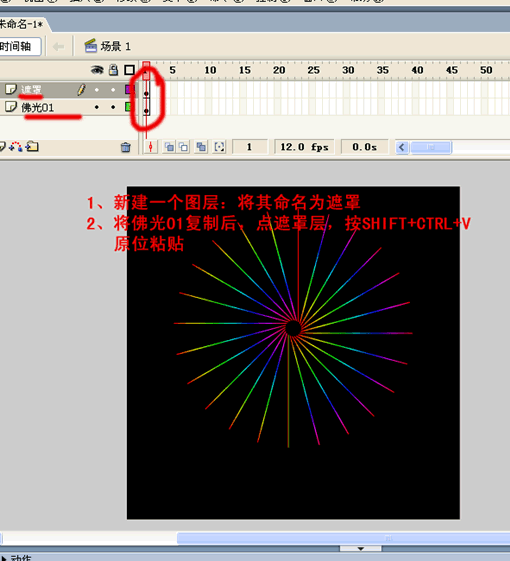510x561 pixels.
Task: Click the timeline horizontal scrollbar thumb
Action: pyautogui.click(x=431, y=147)
